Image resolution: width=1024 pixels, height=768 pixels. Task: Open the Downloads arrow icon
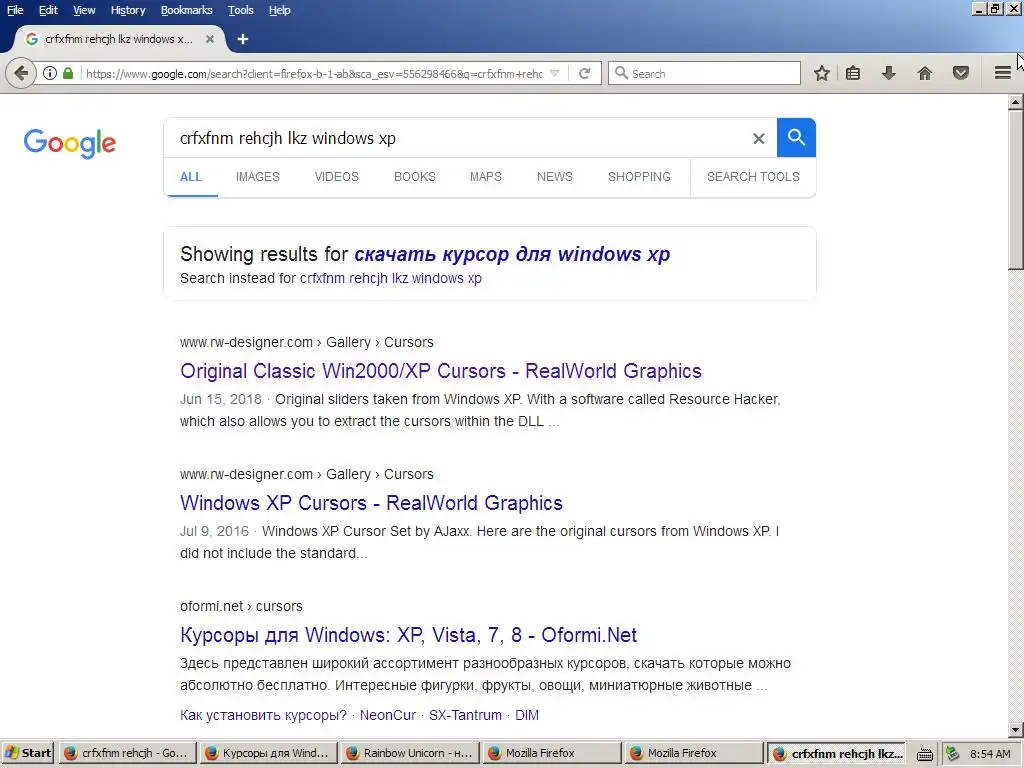click(888, 73)
